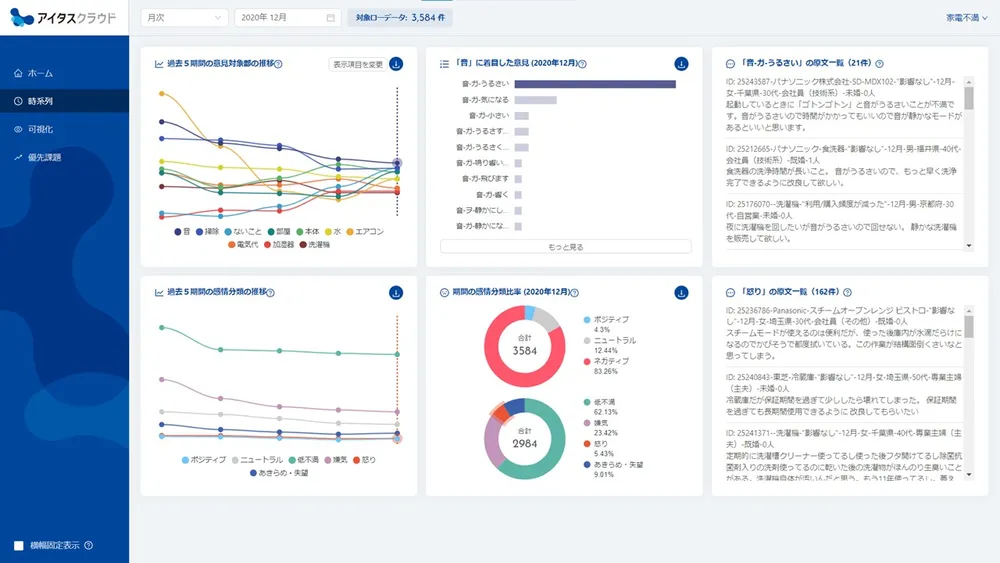
Task: Open help for 「音」に着目した意見
Action: (x=582, y=64)
